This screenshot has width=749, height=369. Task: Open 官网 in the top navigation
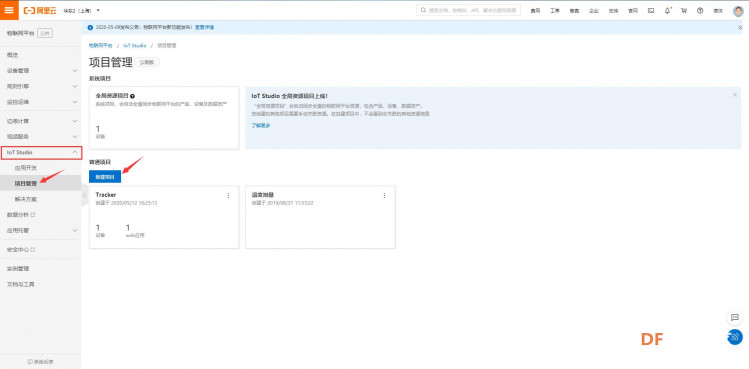point(633,11)
